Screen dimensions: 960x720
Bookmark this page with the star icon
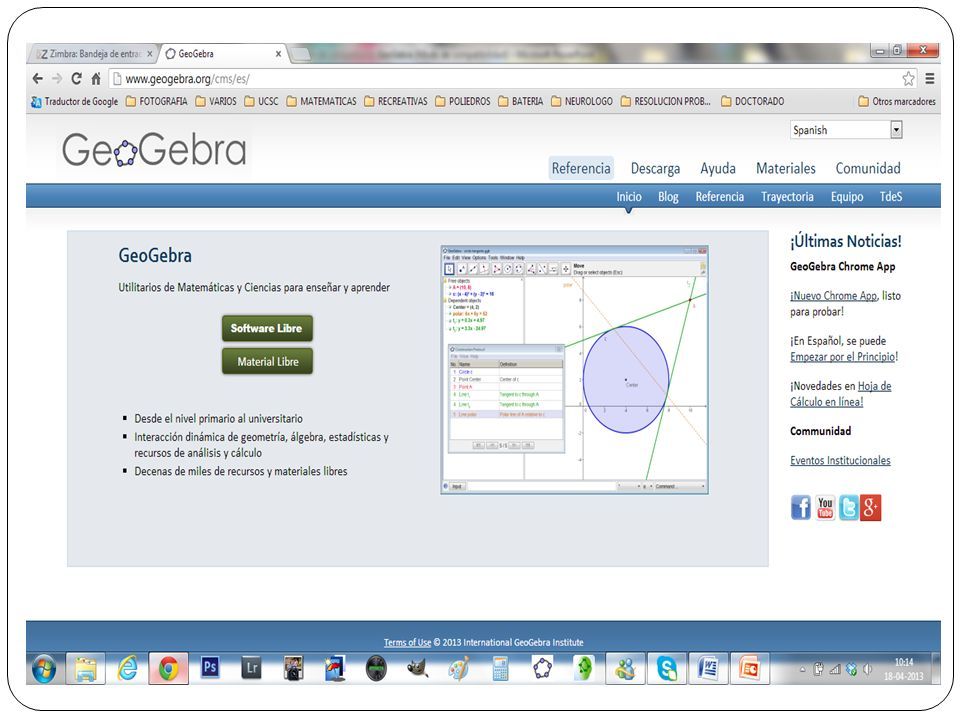908,78
